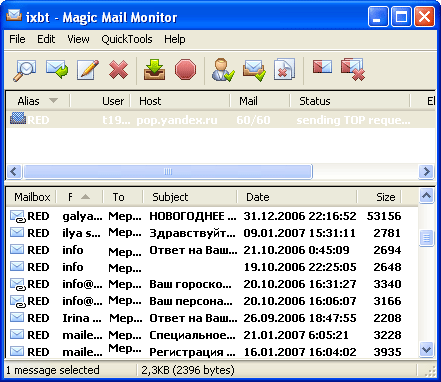Click size value 53156

pos(384,216)
